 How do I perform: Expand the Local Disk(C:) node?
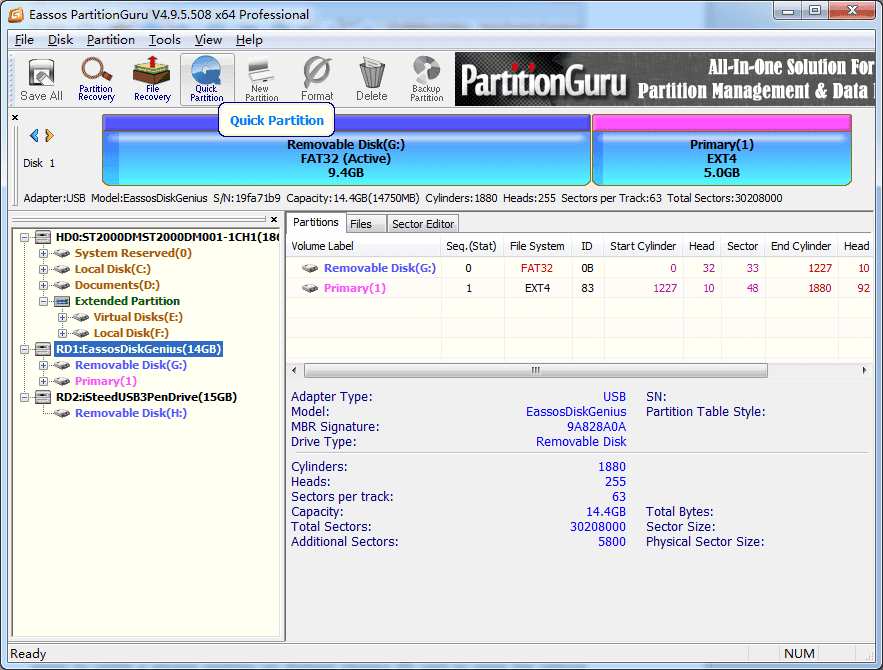(x=43, y=269)
